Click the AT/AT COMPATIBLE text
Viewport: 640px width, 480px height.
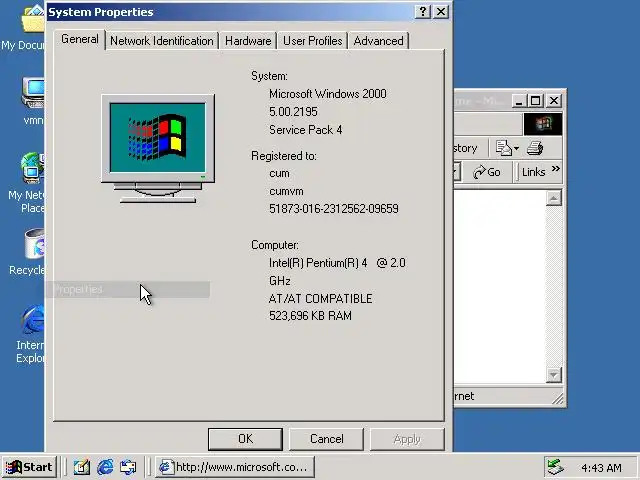pos(320,298)
